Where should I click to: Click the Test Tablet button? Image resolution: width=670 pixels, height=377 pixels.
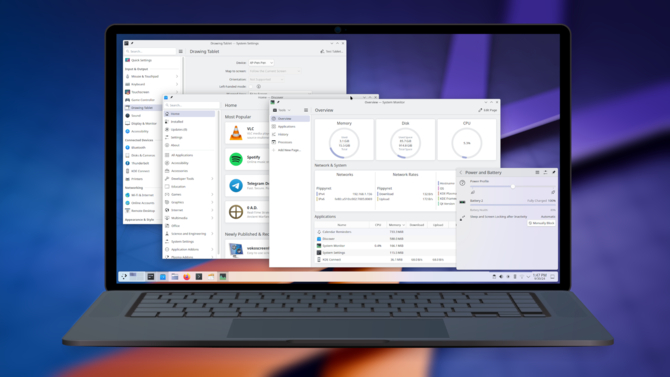pos(332,51)
